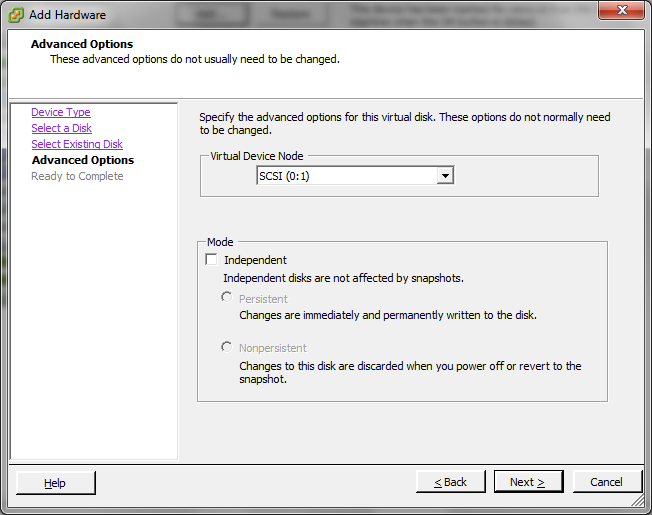Click the 'Specify the advanced options for this virtual disk' text
The image size is (652, 515).
(405, 123)
